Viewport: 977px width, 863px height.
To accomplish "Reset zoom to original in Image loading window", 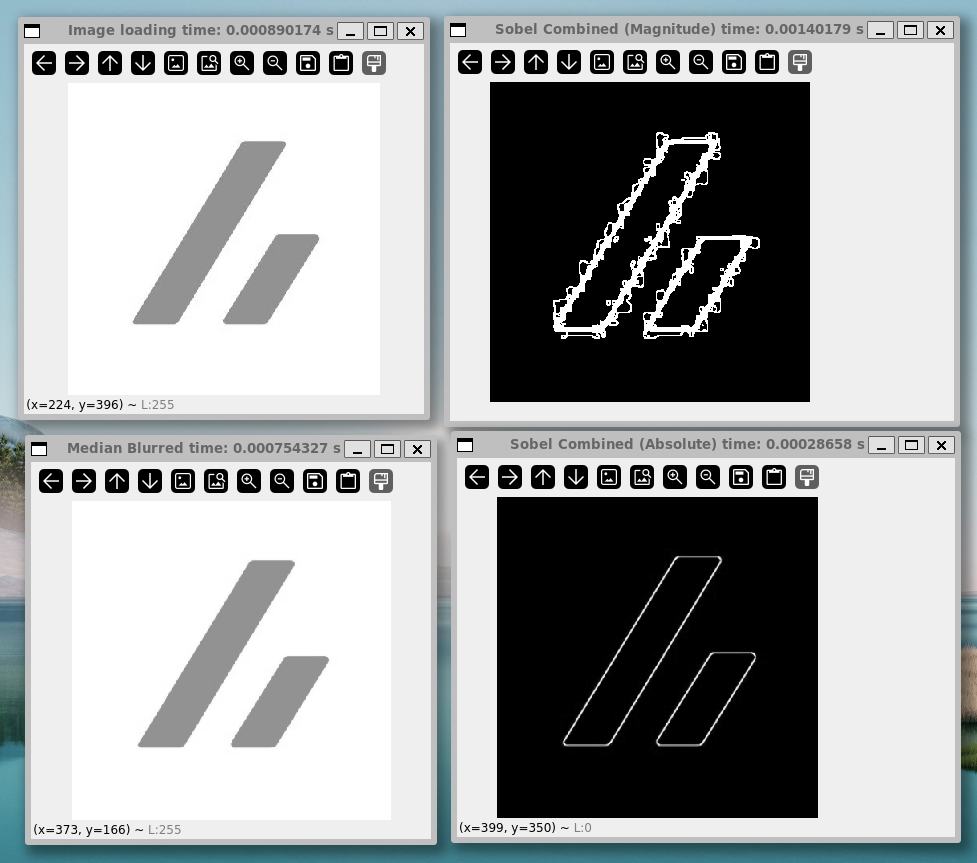I will pyautogui.click(x=176, y=63).
